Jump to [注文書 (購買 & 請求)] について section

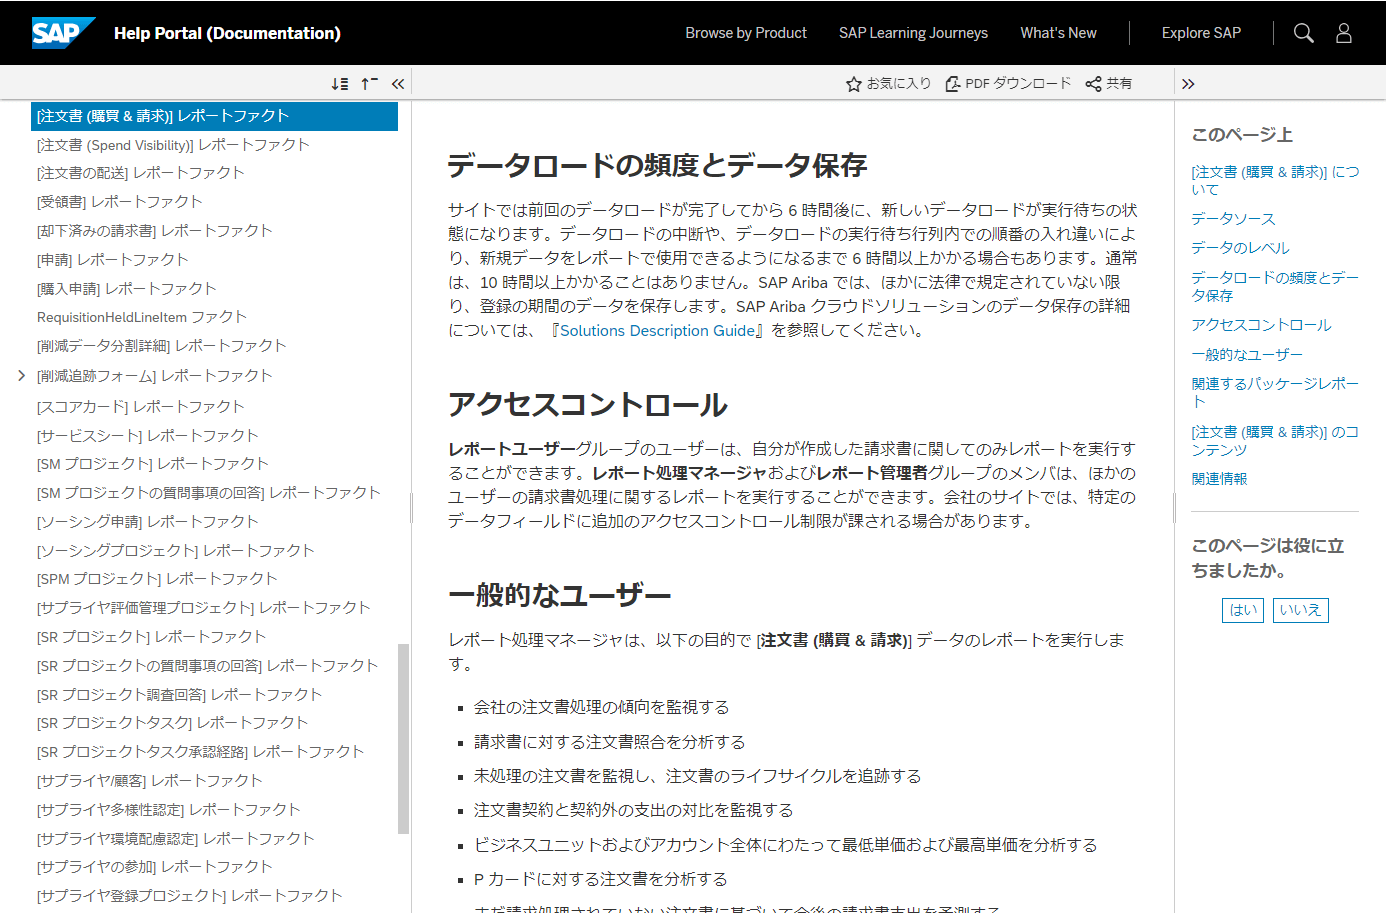(1275, 180)
